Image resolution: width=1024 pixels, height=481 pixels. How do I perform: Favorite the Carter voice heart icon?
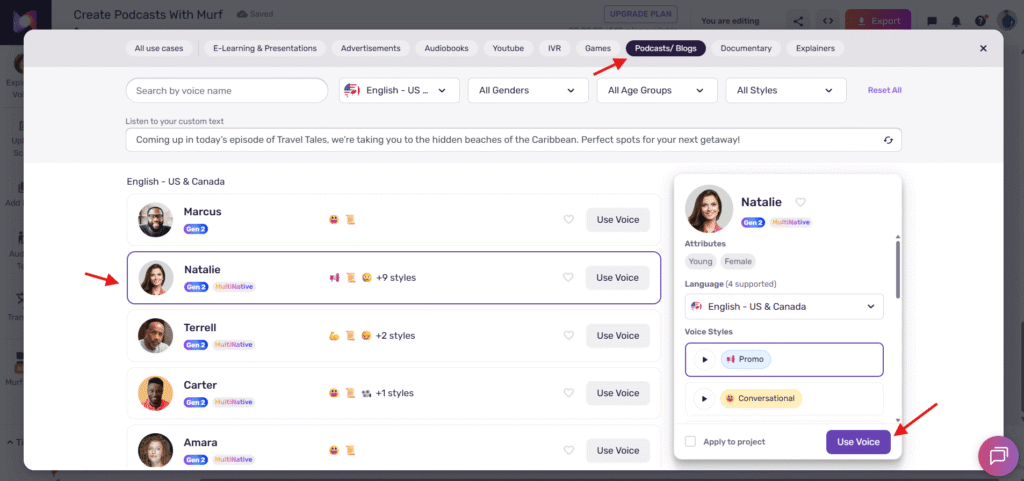click(x=569, y=393)
